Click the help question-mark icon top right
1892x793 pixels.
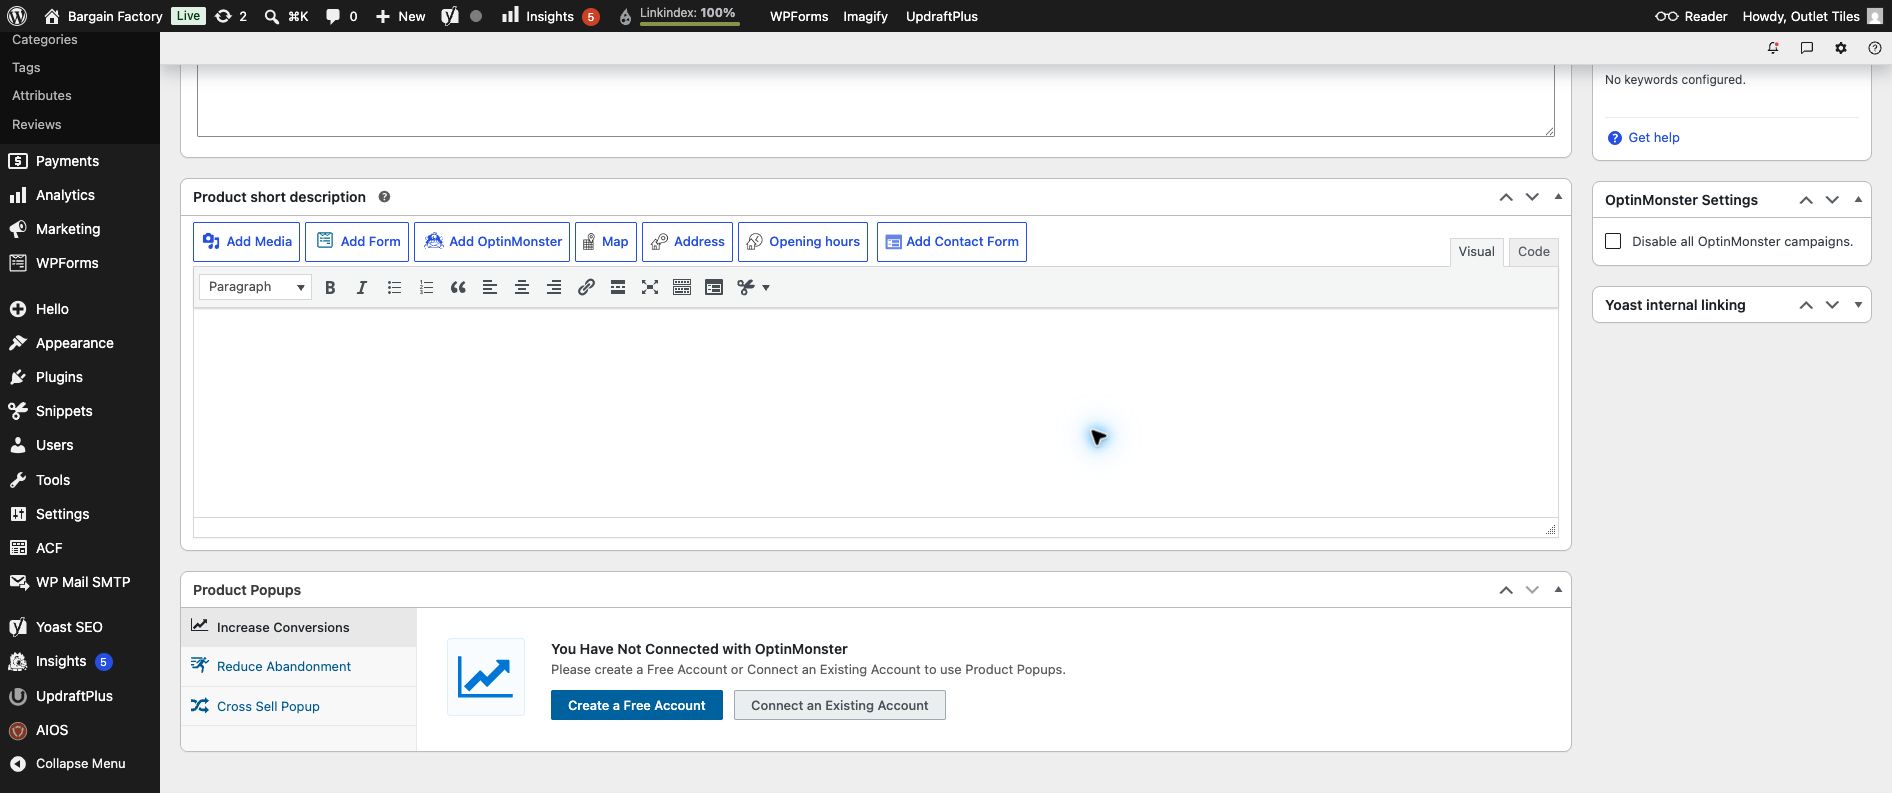pyautogui.click(x=1875, y=48)
